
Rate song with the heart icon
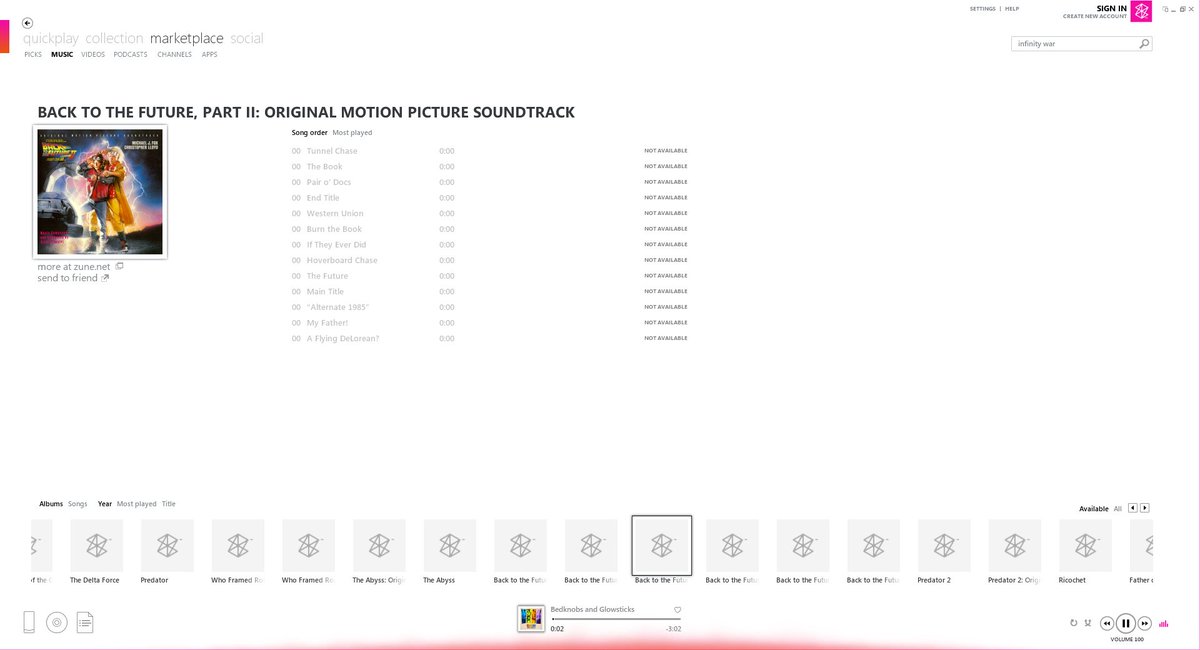(x=677, y=609)
